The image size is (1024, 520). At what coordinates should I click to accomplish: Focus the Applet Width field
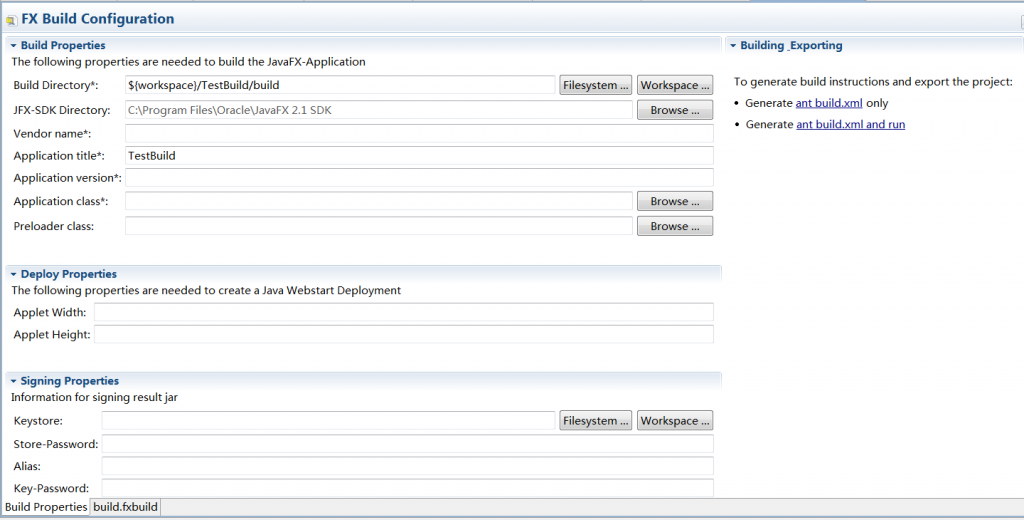point(404,312)
